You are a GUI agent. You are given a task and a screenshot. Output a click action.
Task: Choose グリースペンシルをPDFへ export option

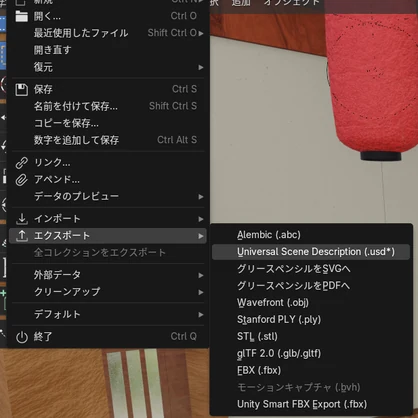311,286
